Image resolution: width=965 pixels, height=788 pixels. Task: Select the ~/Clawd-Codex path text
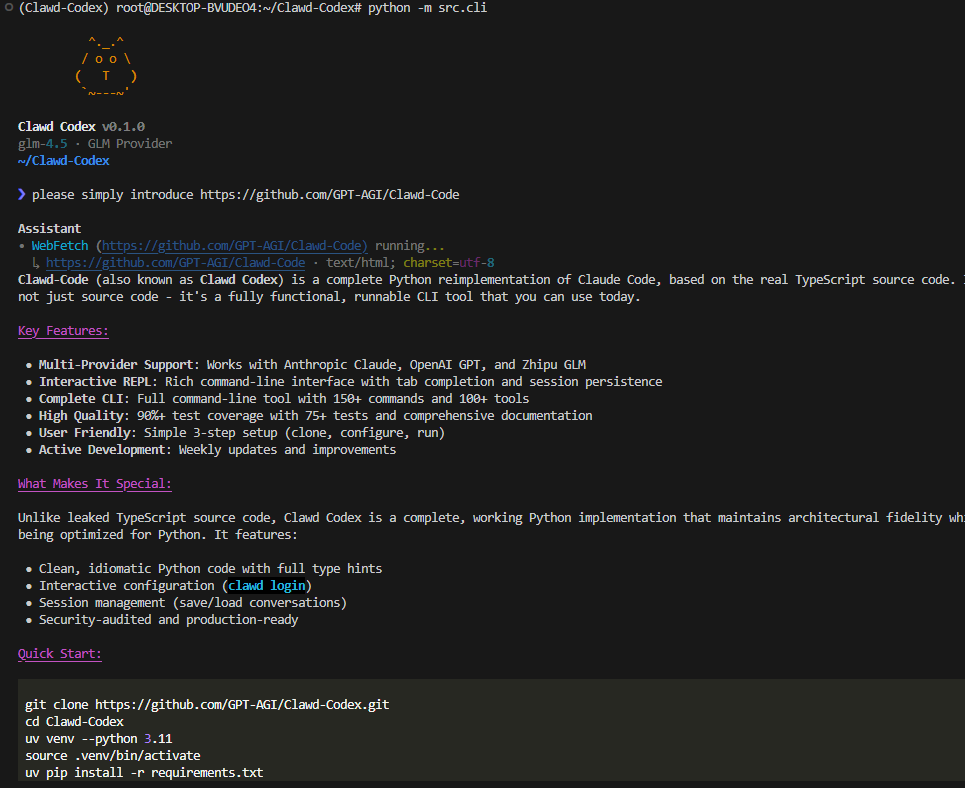pos(63,160)
